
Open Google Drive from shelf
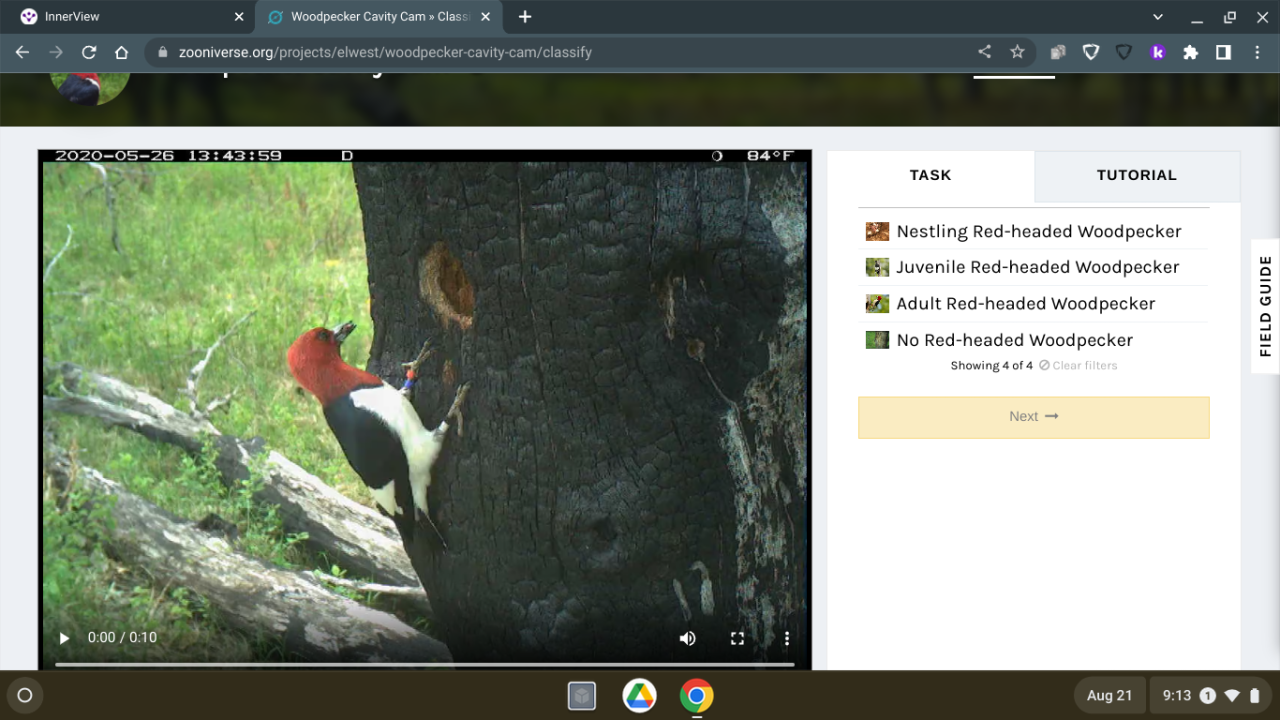pos(639,695)
